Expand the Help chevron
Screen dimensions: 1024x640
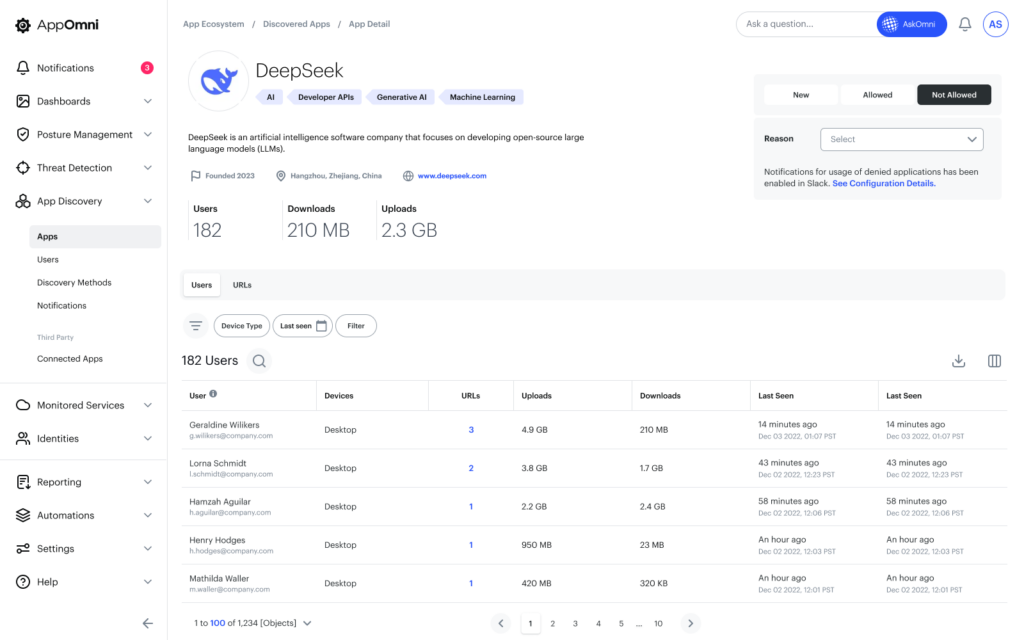148,582
